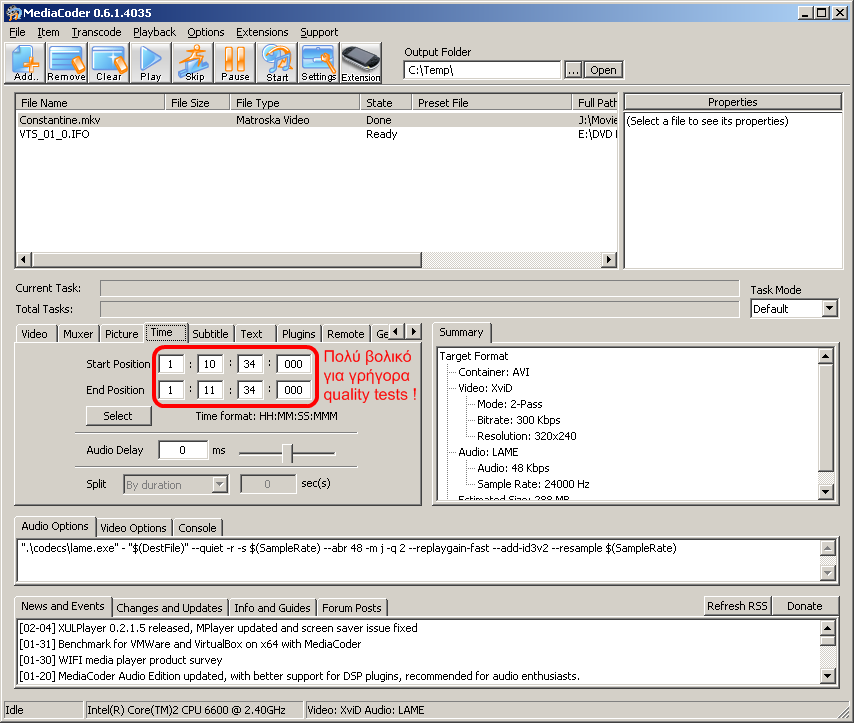Click the Extension toolbar icon
This screenshot has height=723, width=854.
361,63
